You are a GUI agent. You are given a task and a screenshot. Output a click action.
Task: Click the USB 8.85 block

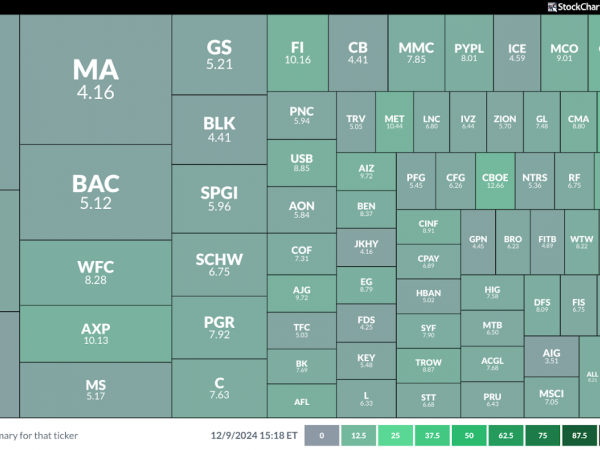[x=302, y=163]
